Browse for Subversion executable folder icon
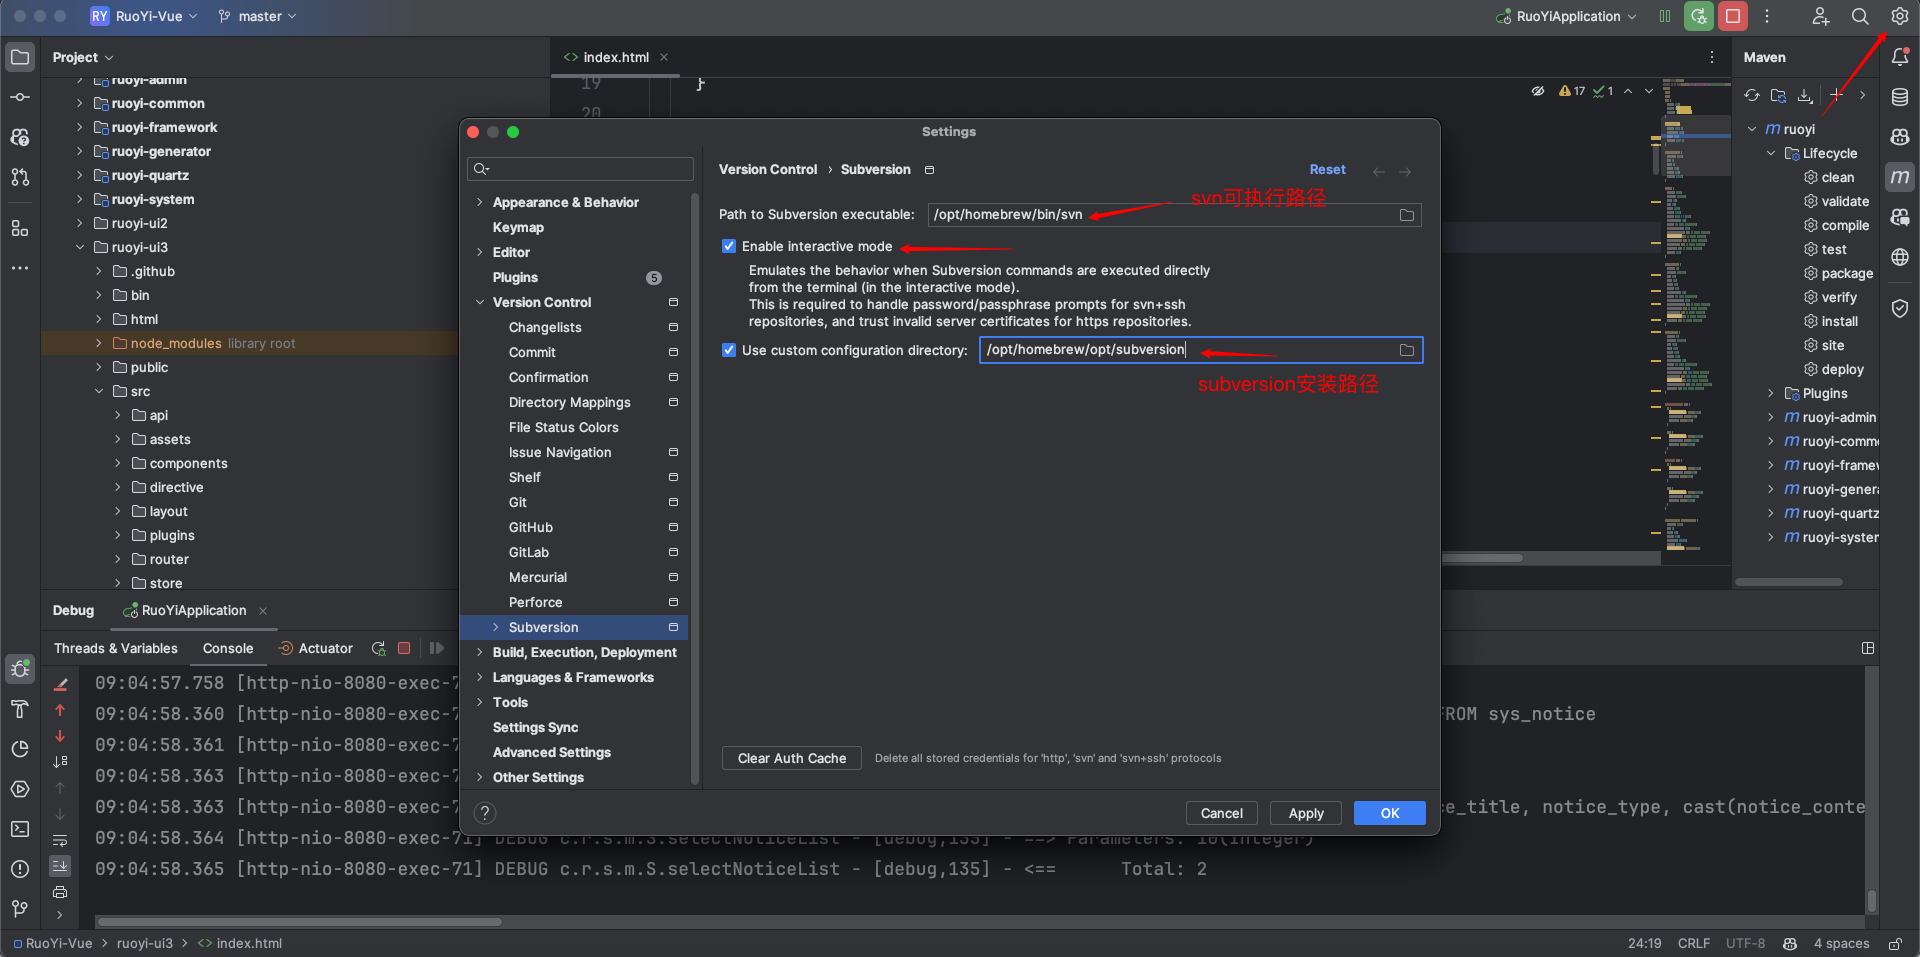The image size is (1920, 957). click(1407, 215)
